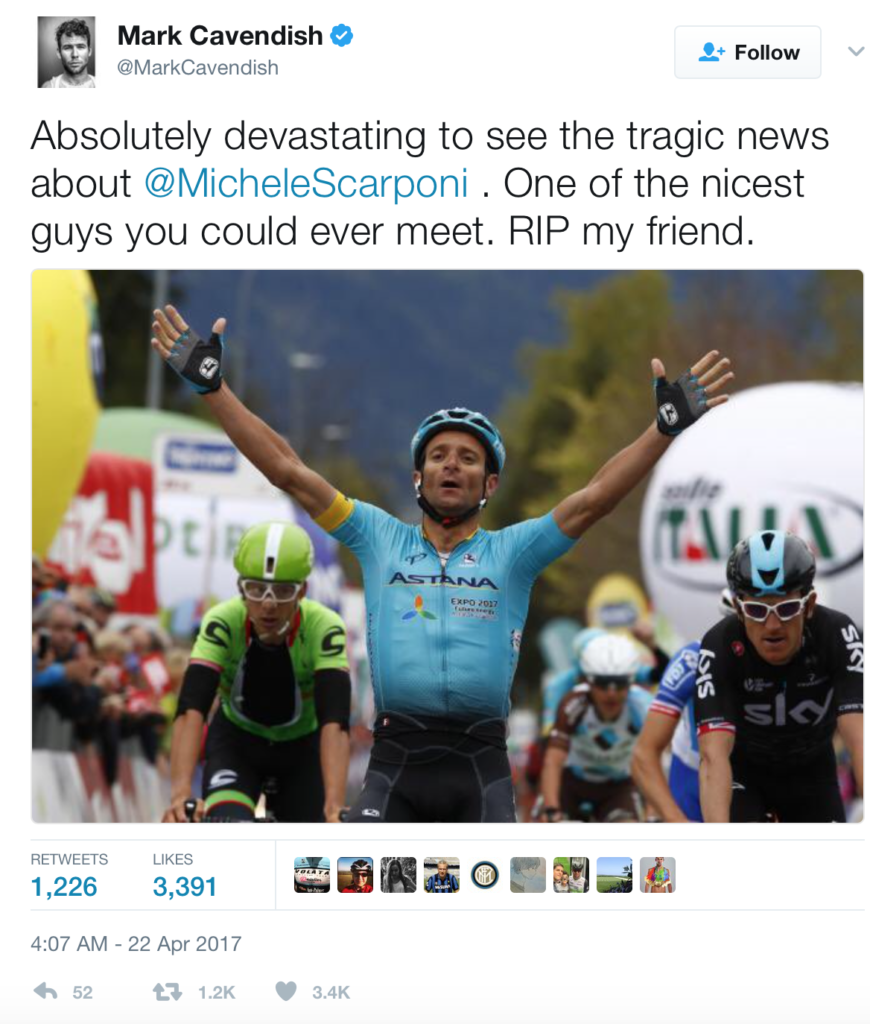Open the @MicheleScarponi mention link

point(306,183)
